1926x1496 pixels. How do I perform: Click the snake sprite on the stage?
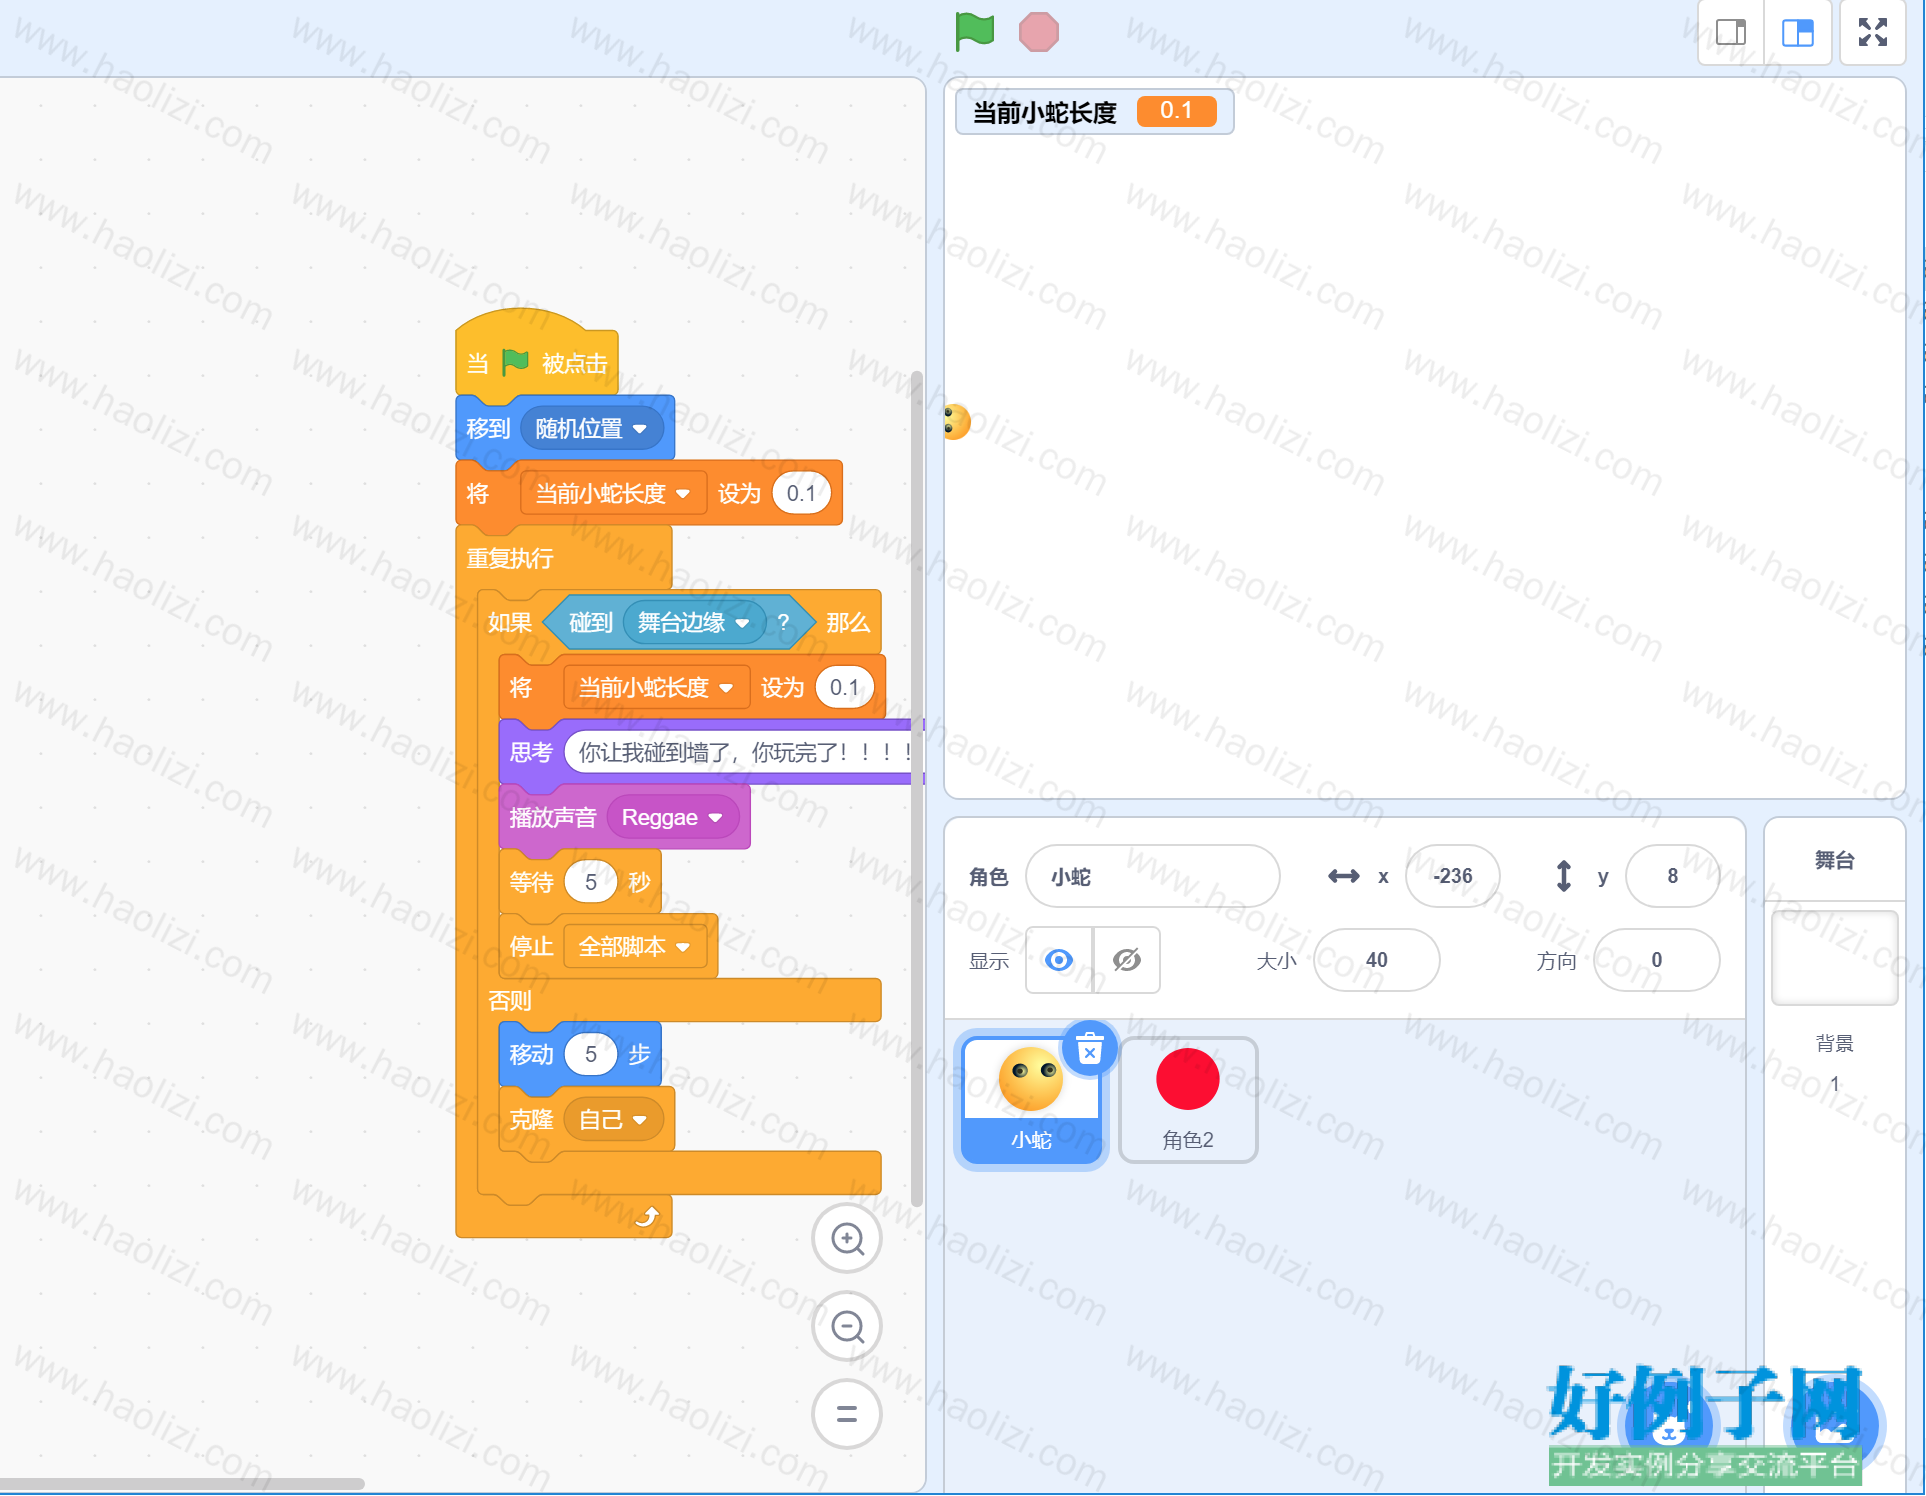957,422
